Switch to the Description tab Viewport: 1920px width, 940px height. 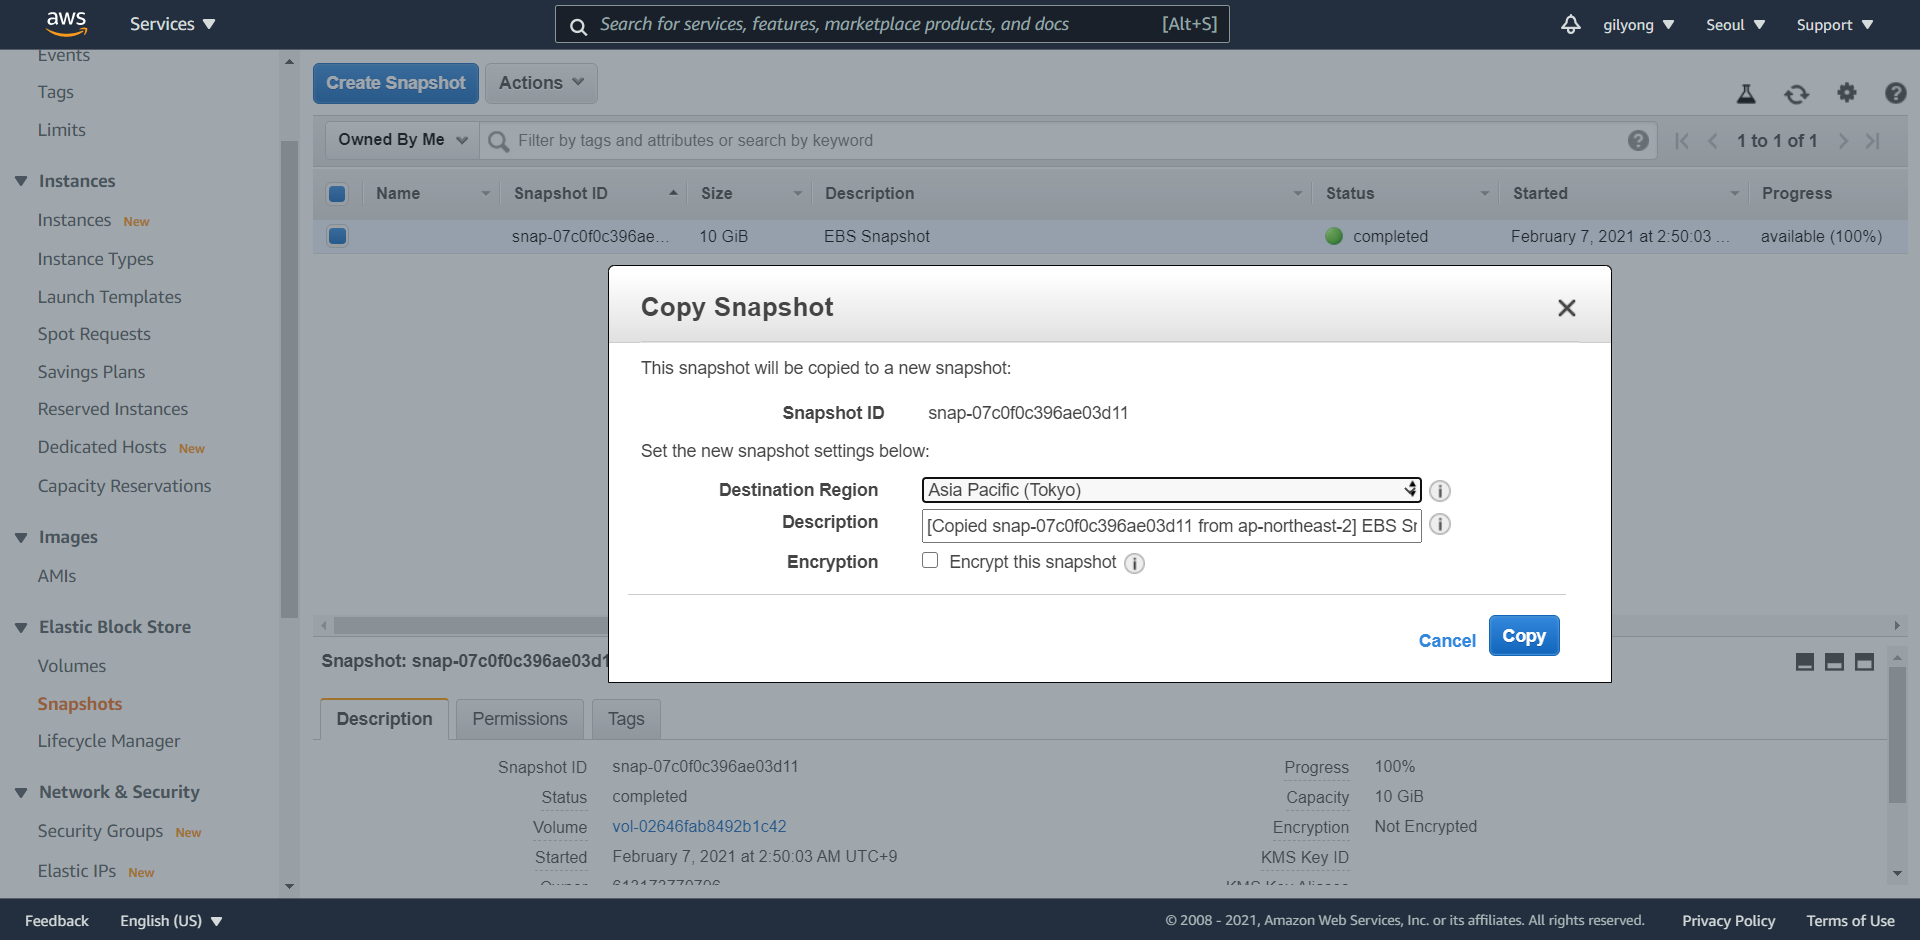click(384, 719)
